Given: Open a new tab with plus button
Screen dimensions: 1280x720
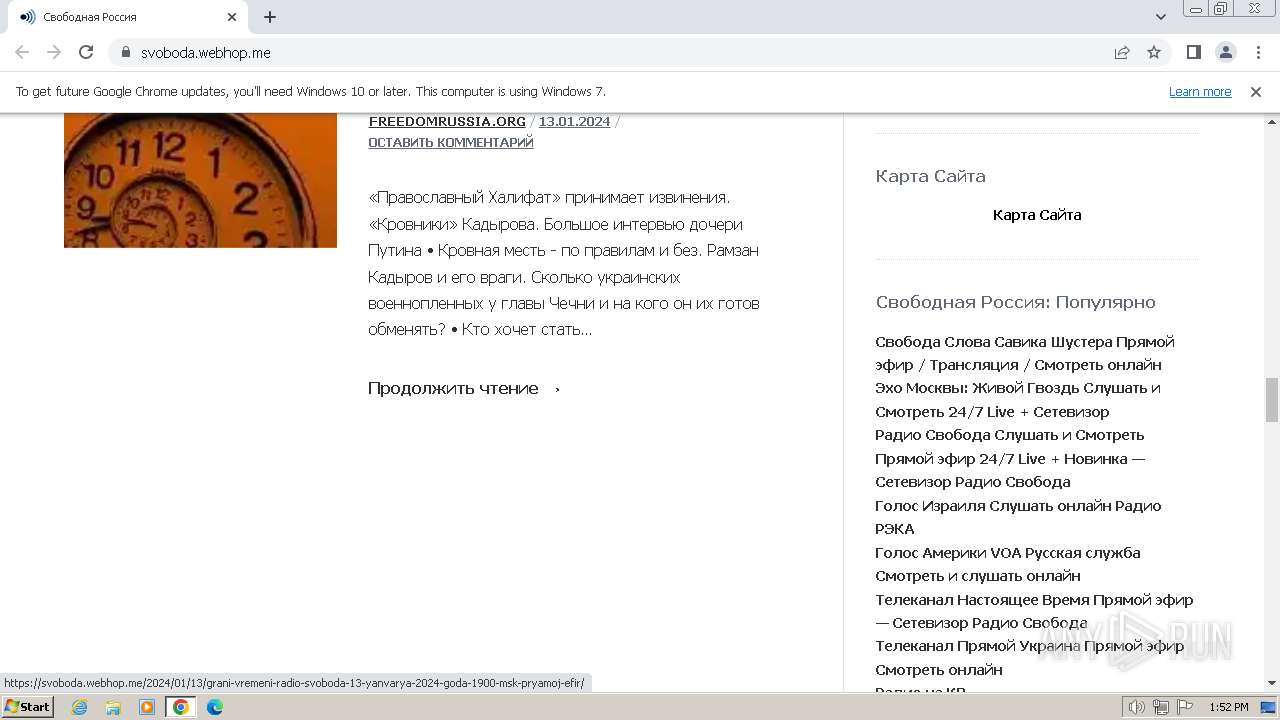Looking at the screenshot, I should click(x=270, y=17).
